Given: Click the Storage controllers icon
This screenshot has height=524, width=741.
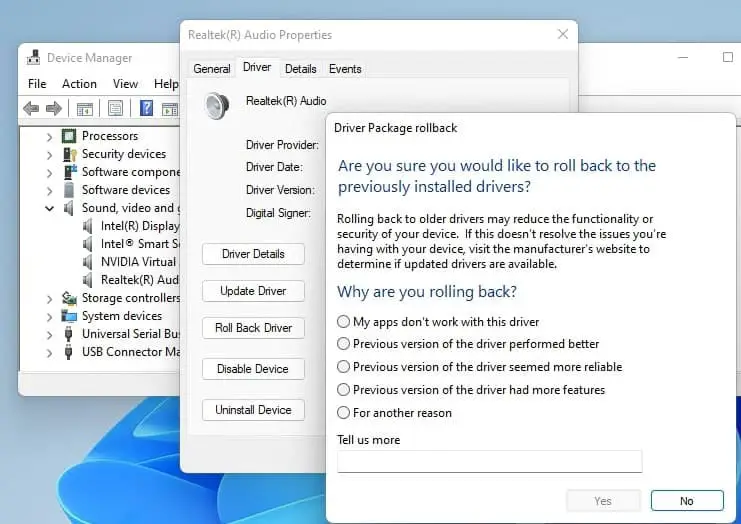Looking at the screenshot, I should click(69, 298).
